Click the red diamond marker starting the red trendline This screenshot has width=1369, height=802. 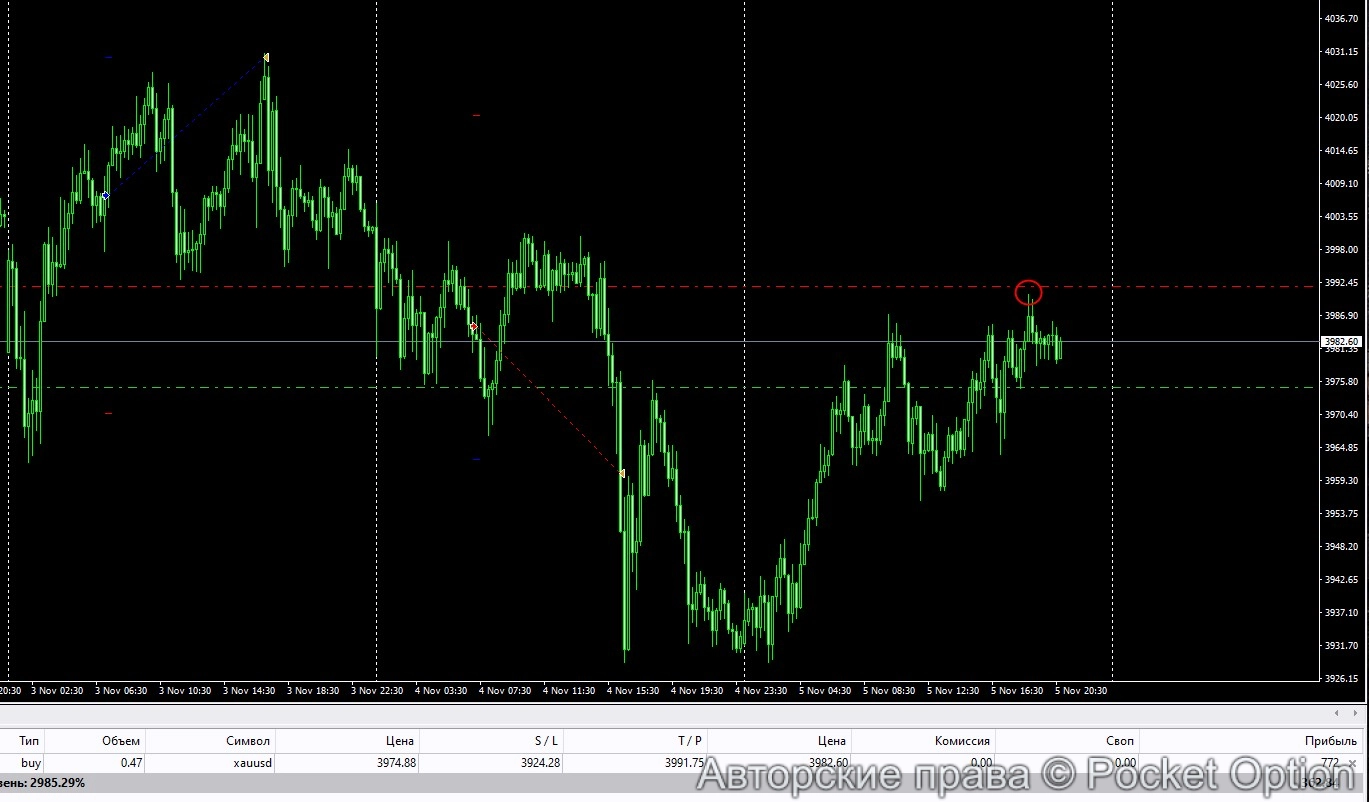point(473,327)
